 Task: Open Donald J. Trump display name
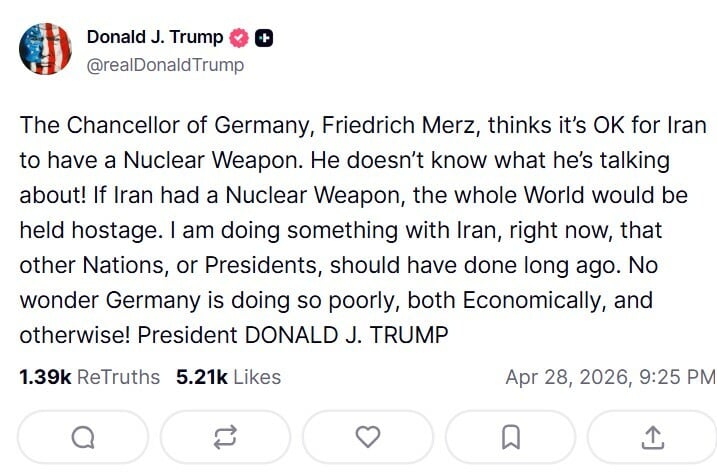click(155, 38)
